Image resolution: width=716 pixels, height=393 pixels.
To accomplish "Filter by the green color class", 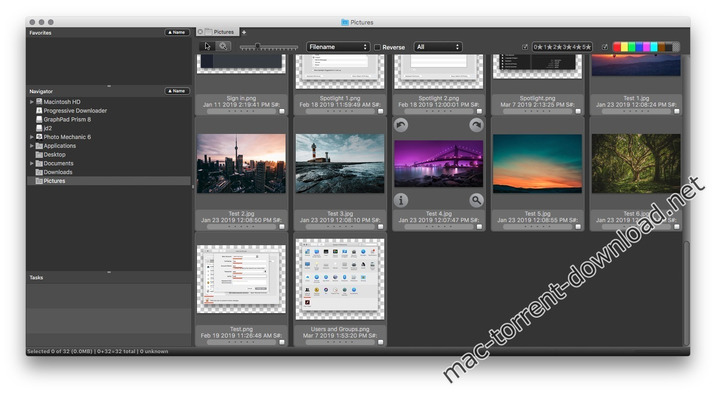I will coord(632,47).
